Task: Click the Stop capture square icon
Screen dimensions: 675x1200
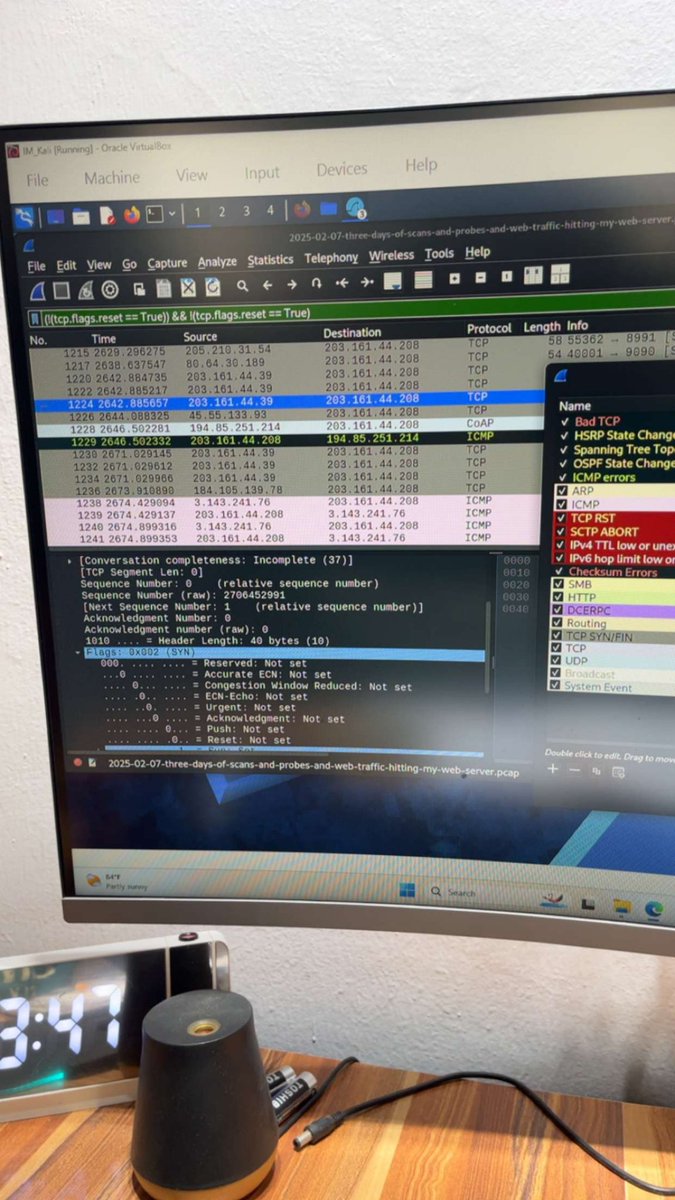Action: [x=61, y=290]
